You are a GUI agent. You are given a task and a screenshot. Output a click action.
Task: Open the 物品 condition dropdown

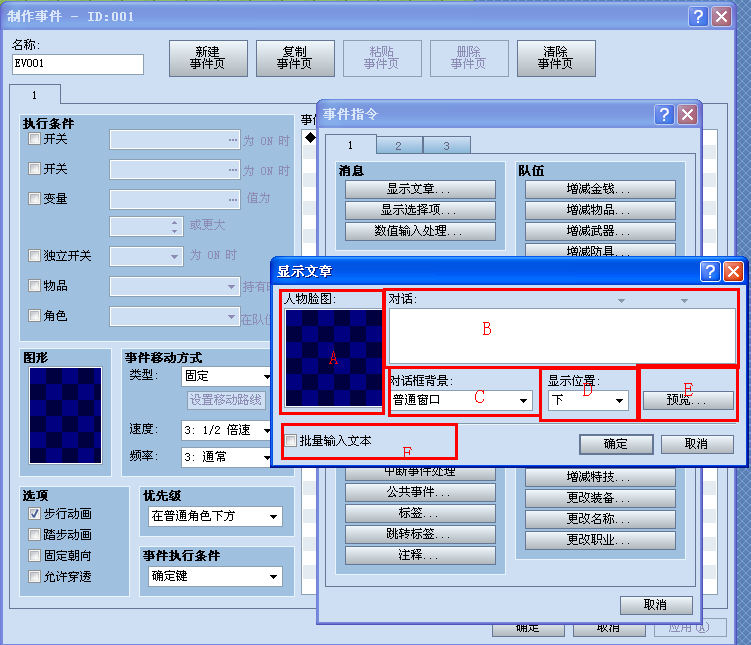coord(175,286)
